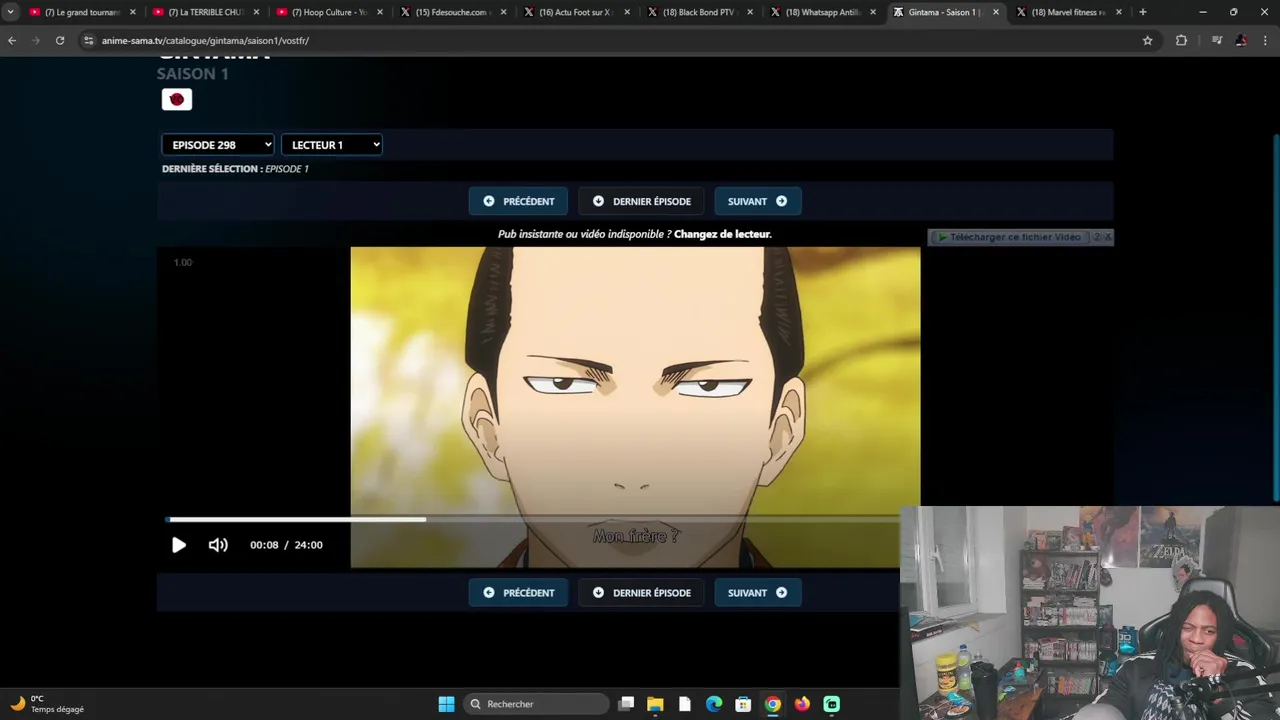Screen dimensions: 1280x720
Task: Open browser extensions puzzle icon
Action: pos(1181,40)
